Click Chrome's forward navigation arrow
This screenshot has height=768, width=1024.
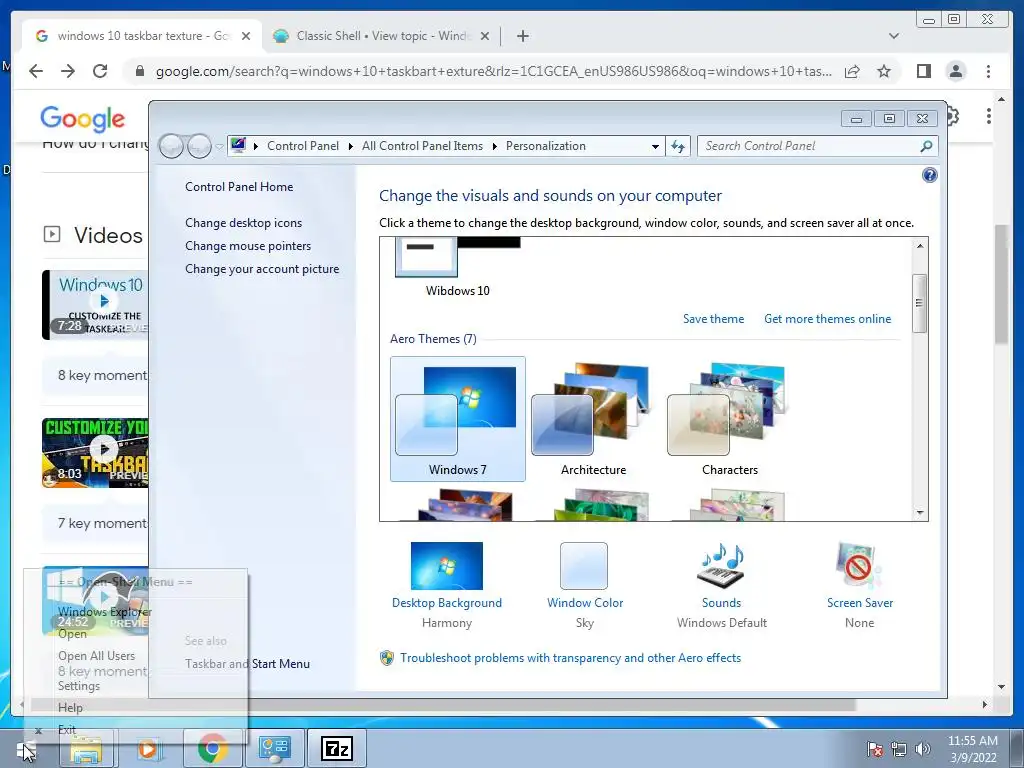[x=68, y=71]
